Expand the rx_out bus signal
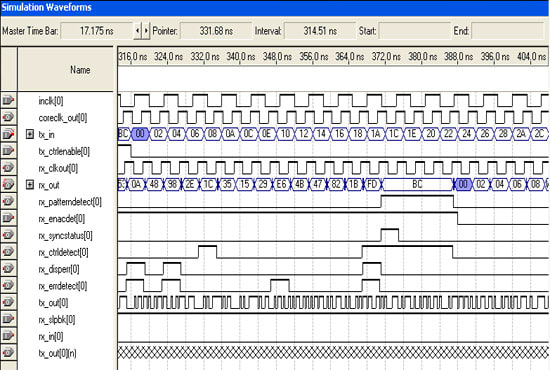This screenshot has width=550, height=370. (x=30, y=184)
